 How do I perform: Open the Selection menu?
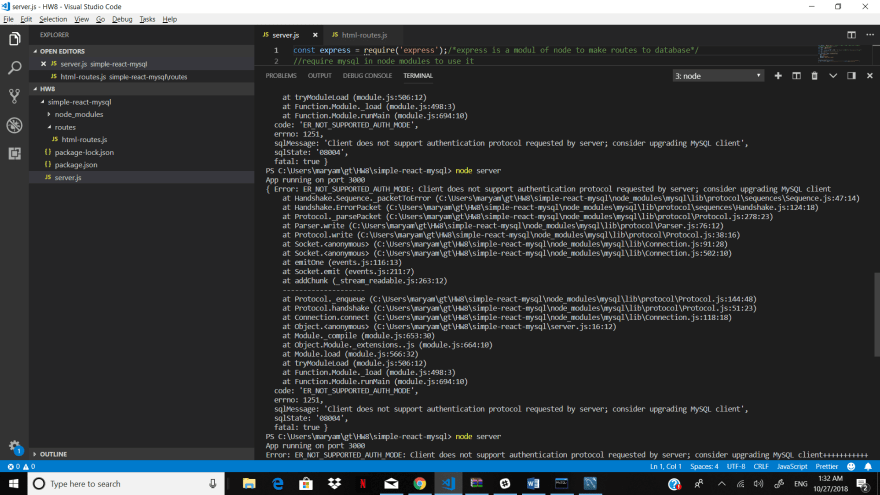pyautogui.click(x=53, y=19)
